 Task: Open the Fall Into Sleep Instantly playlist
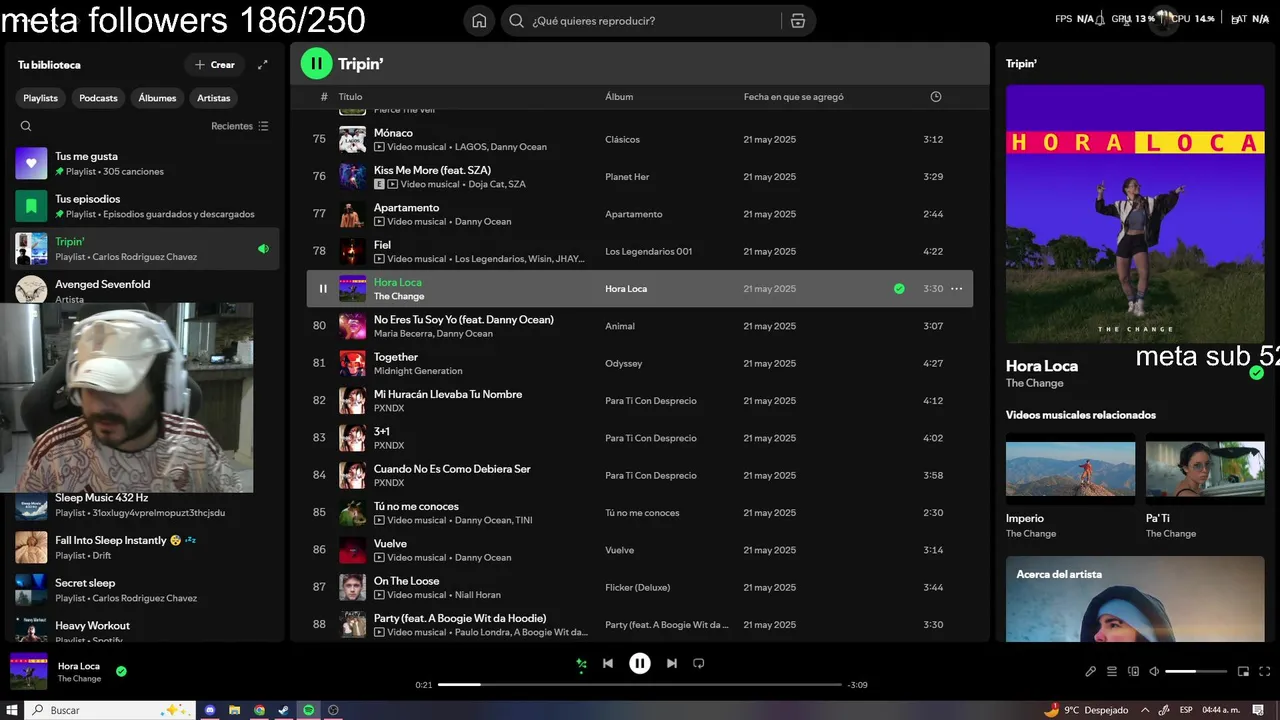[x=145, y=547]
